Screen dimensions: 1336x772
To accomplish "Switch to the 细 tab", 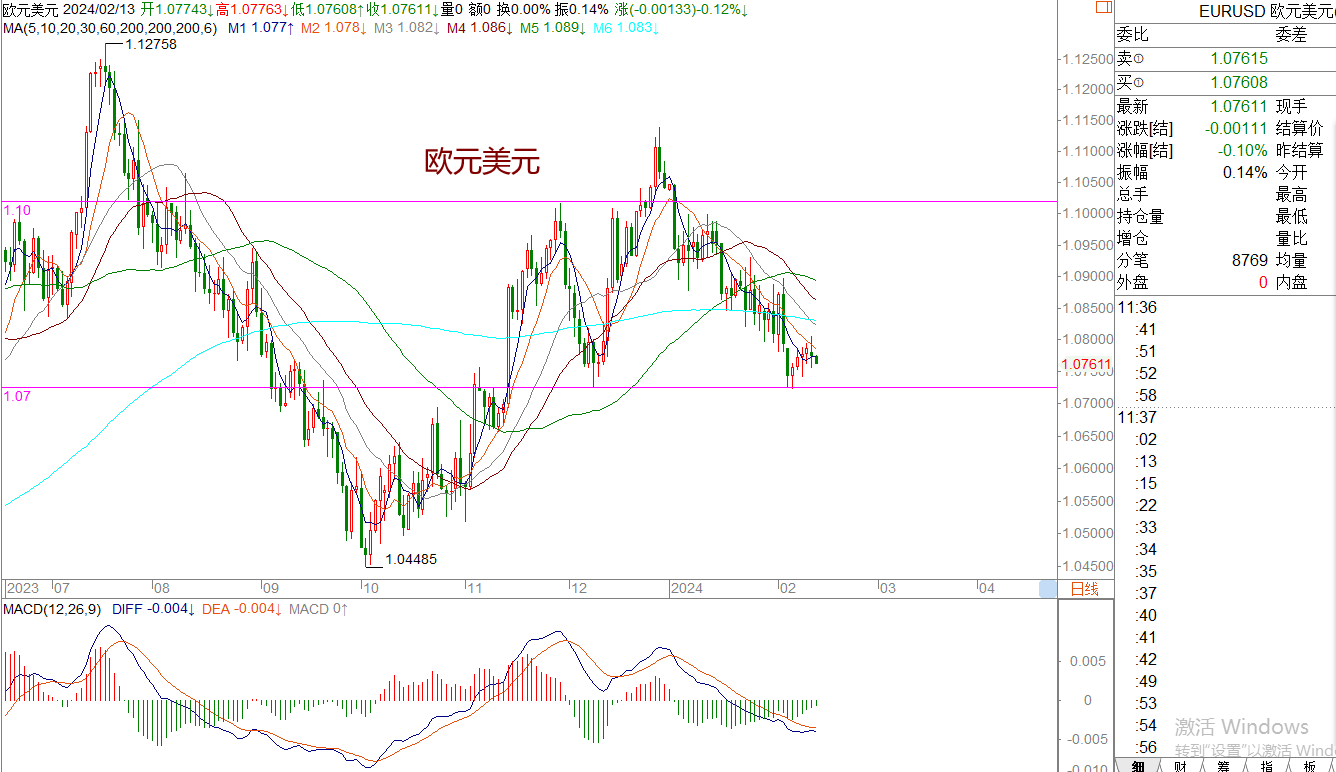I will click(1137, 765).
